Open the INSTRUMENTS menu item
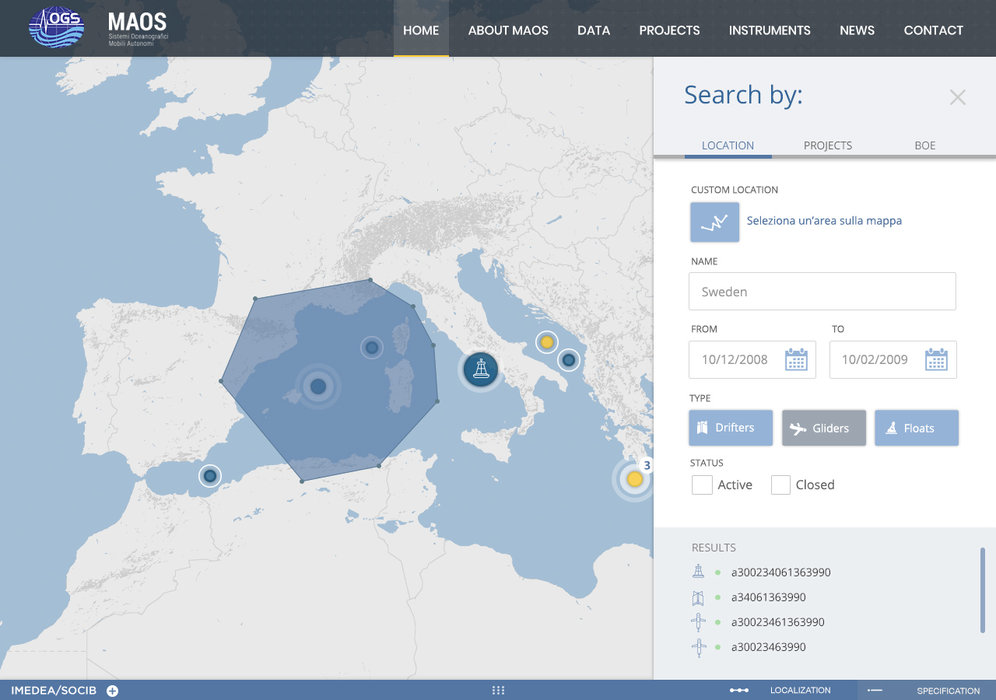 tap(769, 30)
